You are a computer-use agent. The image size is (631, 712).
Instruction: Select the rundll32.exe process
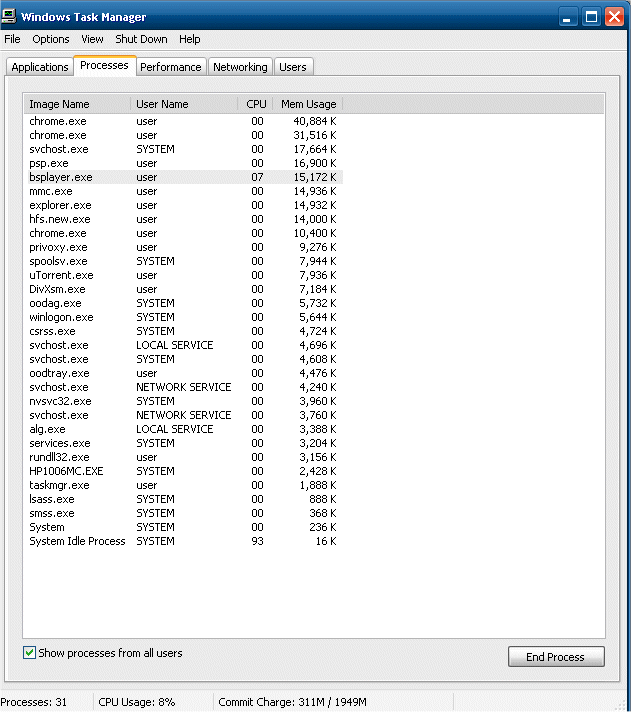coord(183,457)
